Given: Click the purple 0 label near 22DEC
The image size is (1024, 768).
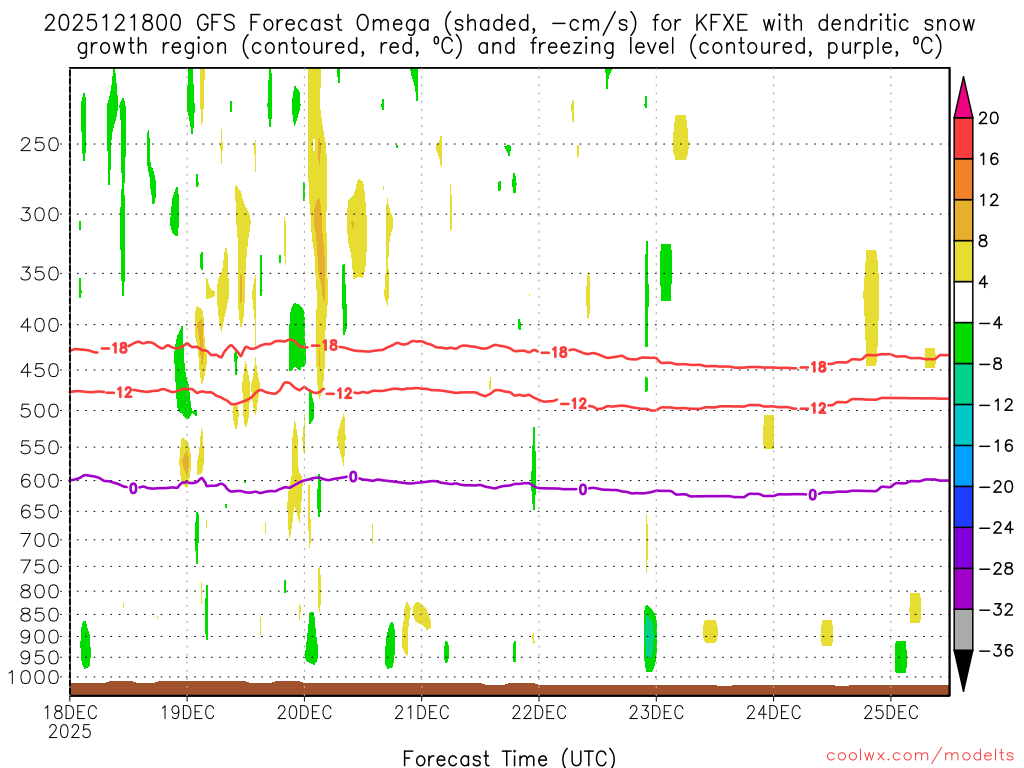Looking at the screenshot, I should point(583,489).
